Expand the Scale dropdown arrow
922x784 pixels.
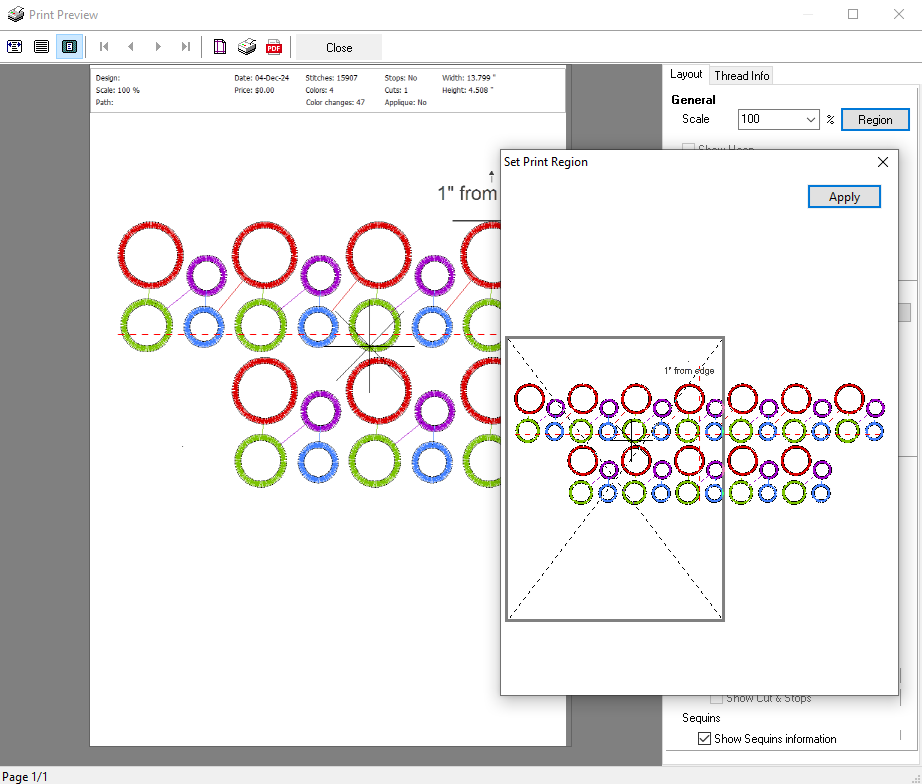[810, 120]
